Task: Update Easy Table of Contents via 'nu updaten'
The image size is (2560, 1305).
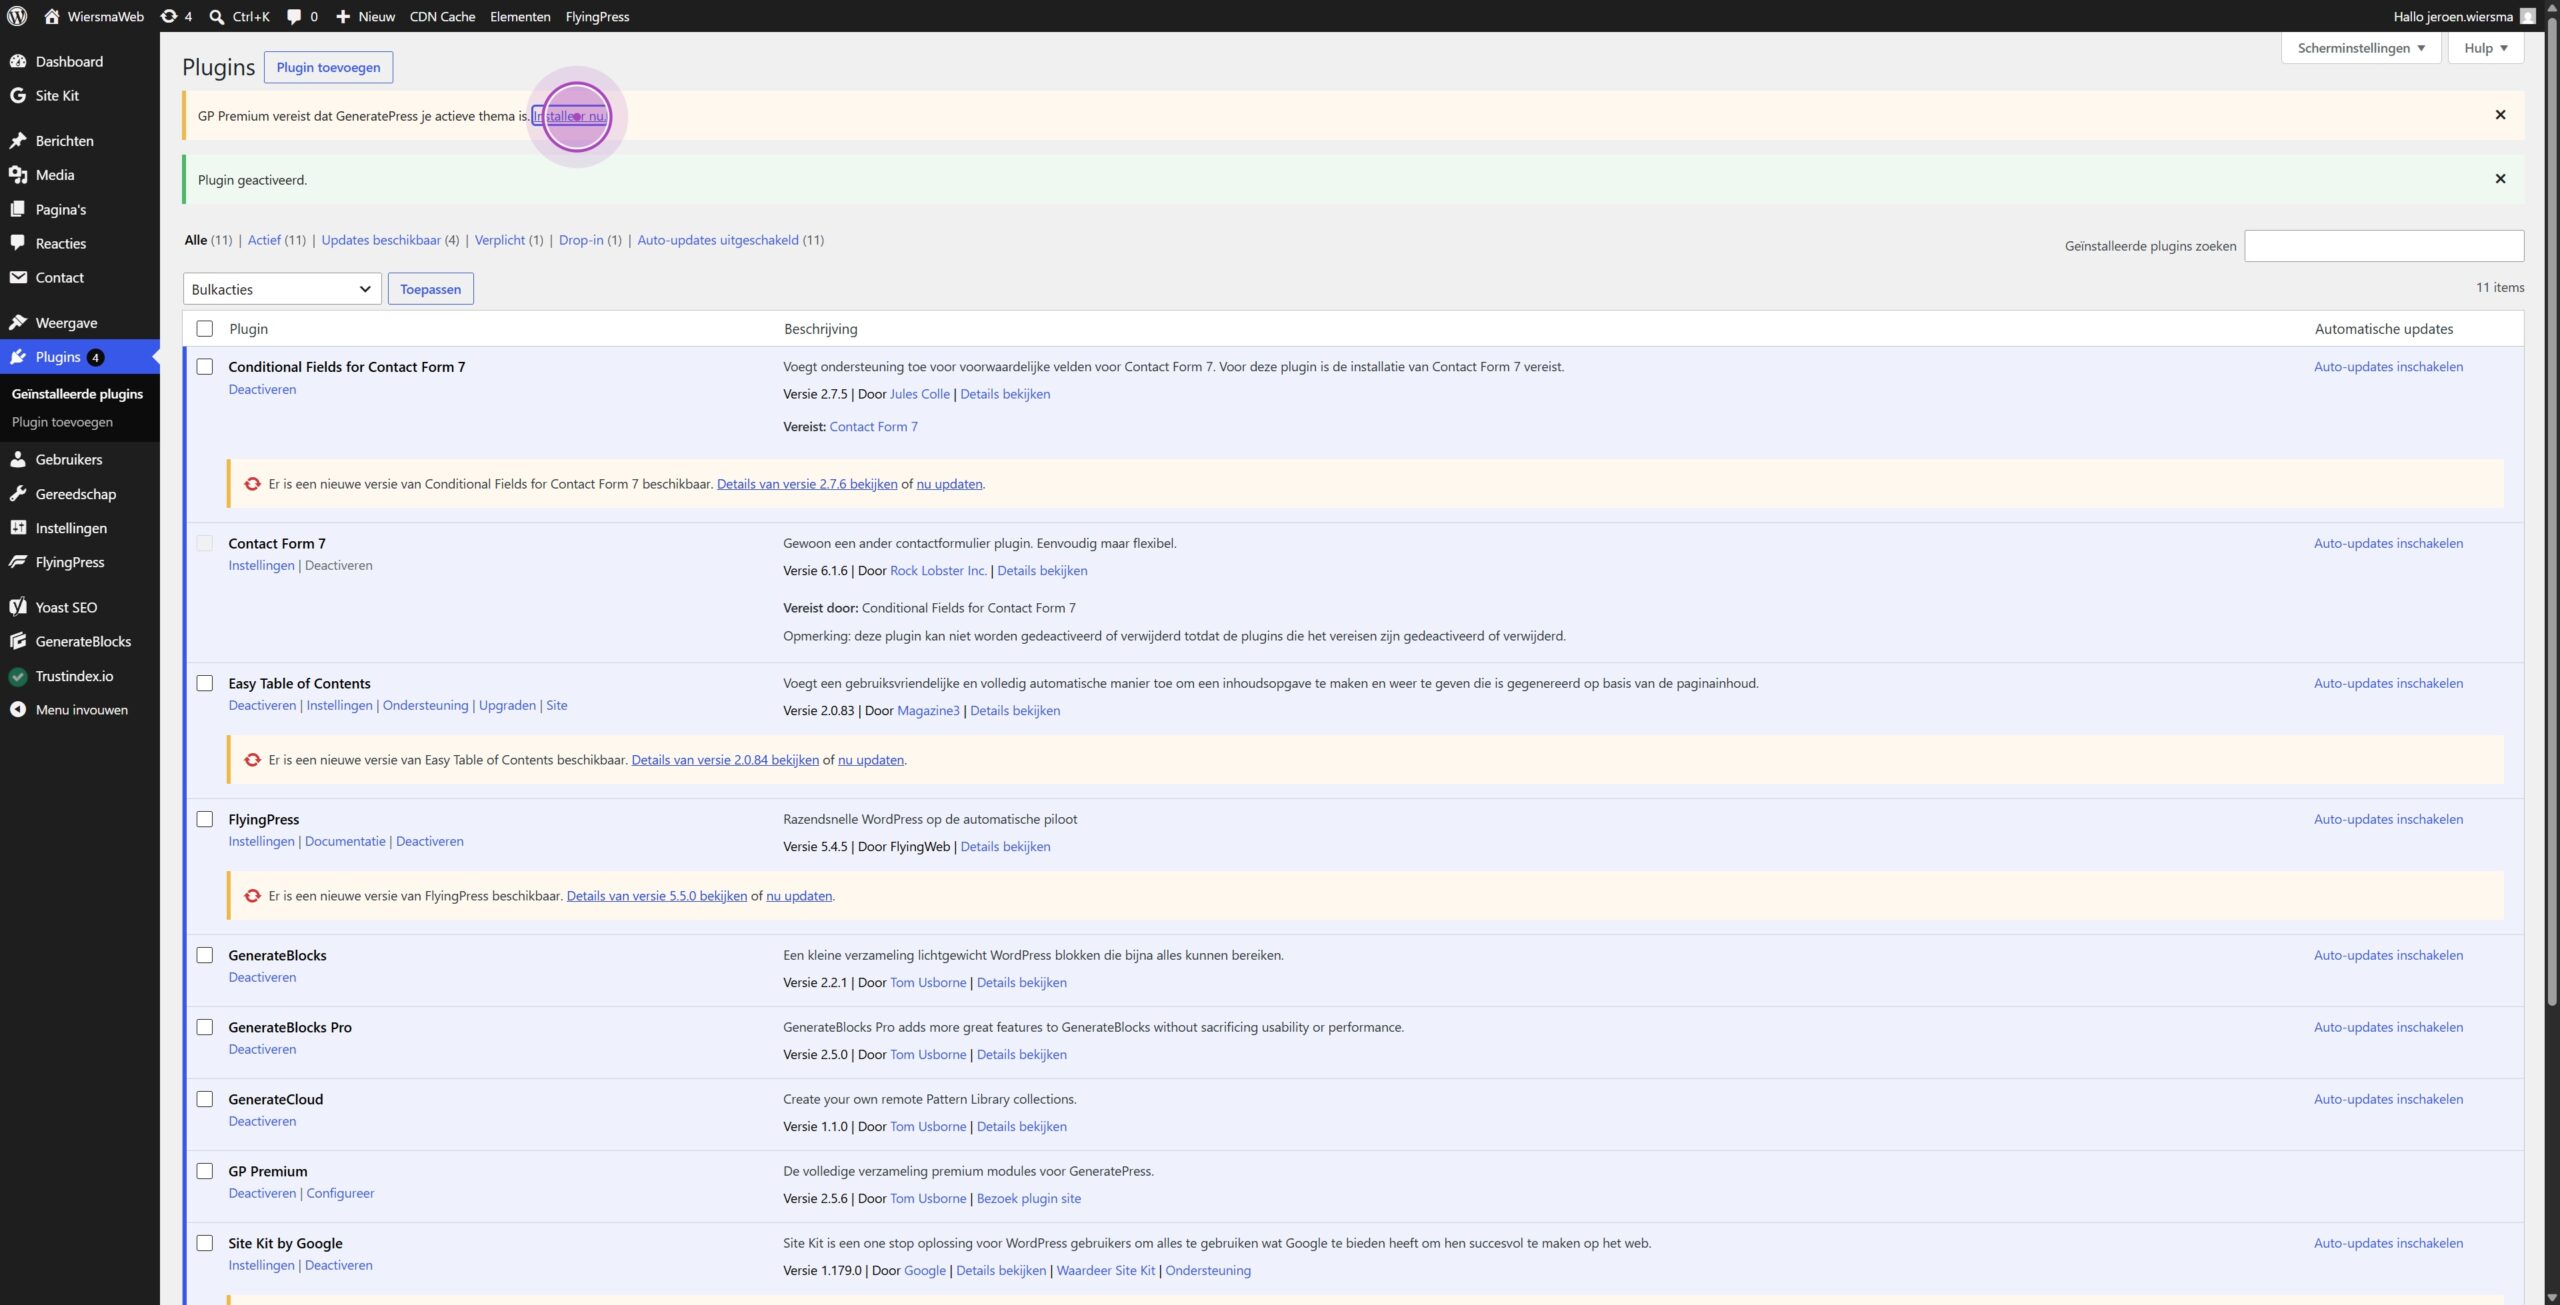Action: [x=870, y=760]
